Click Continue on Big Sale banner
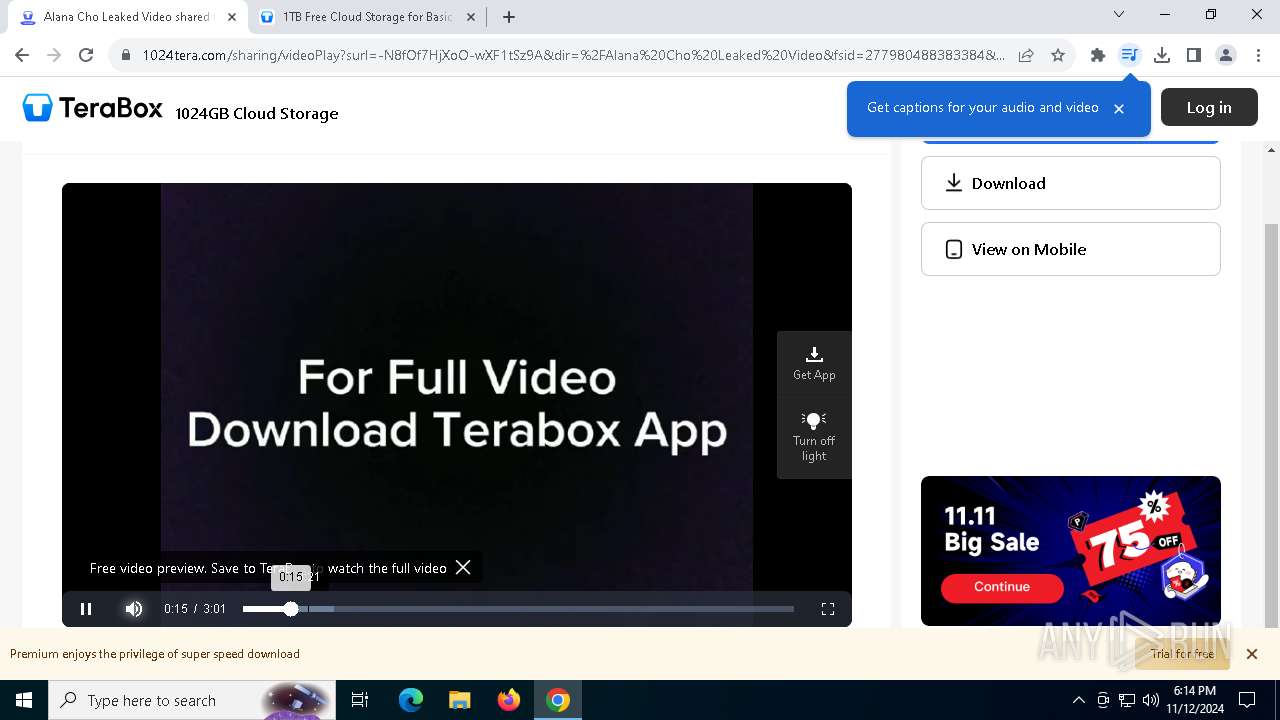This screenshot has width=1280, height=720. pos(1002,587)
